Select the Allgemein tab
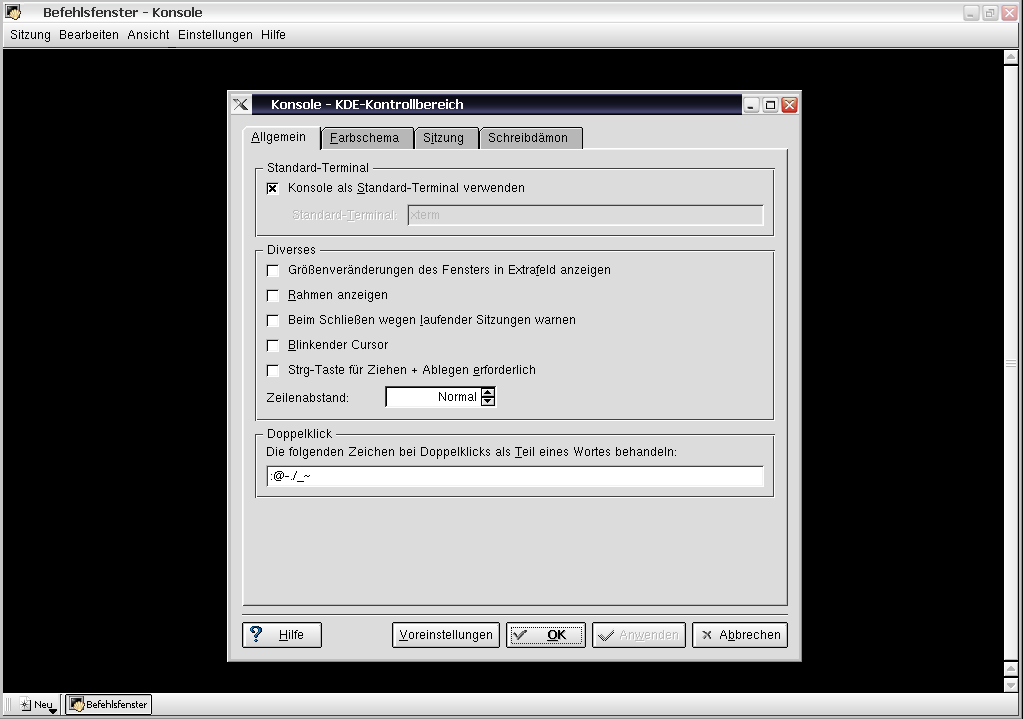Viewport: 1023px width, 719px height. (279, 137)
